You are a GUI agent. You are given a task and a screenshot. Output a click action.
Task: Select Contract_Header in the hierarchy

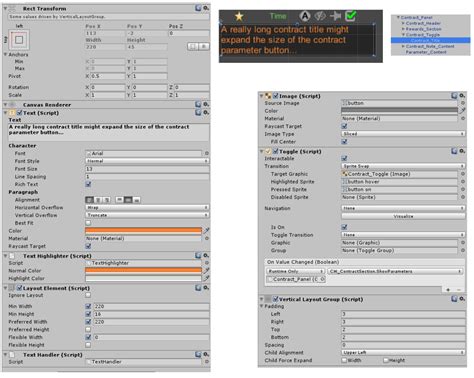(x=423, y=23)
